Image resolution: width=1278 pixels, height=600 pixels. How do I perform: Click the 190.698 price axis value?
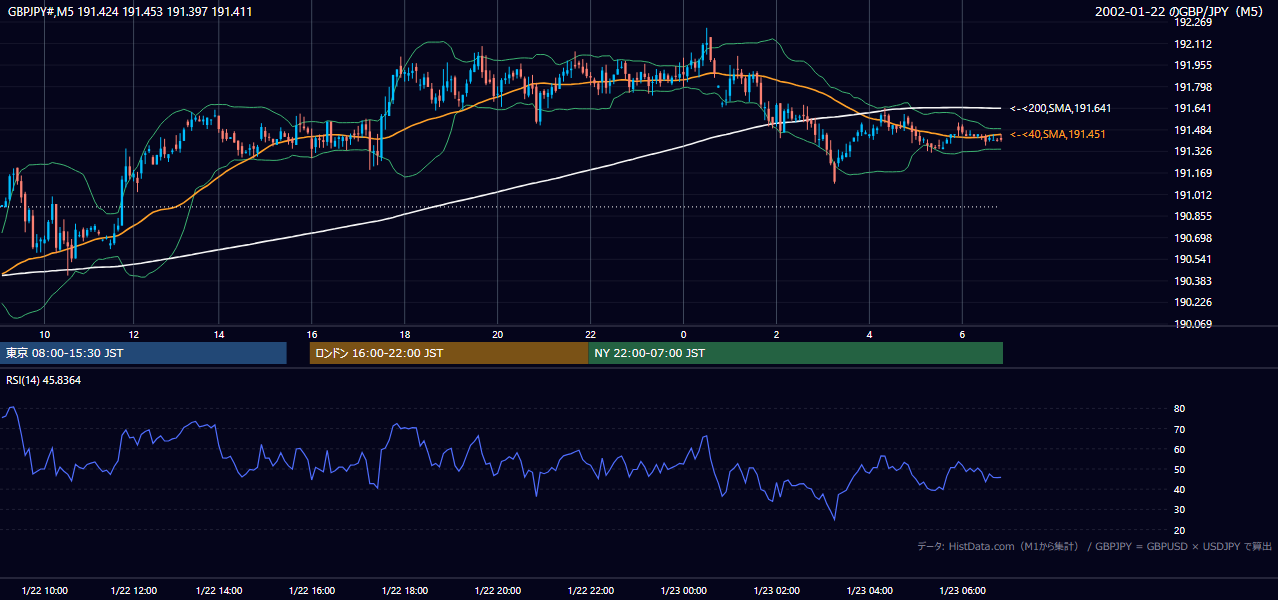coord(1193,238)
